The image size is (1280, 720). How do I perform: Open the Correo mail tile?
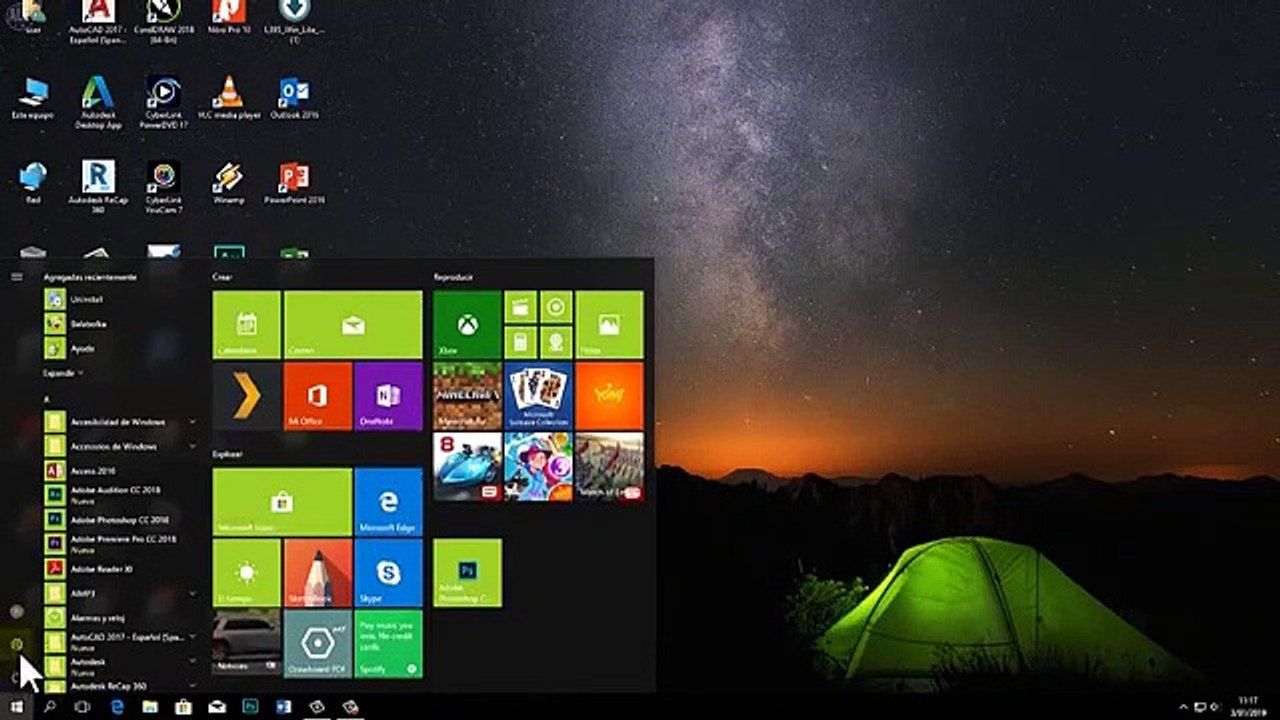click(353, 324)
